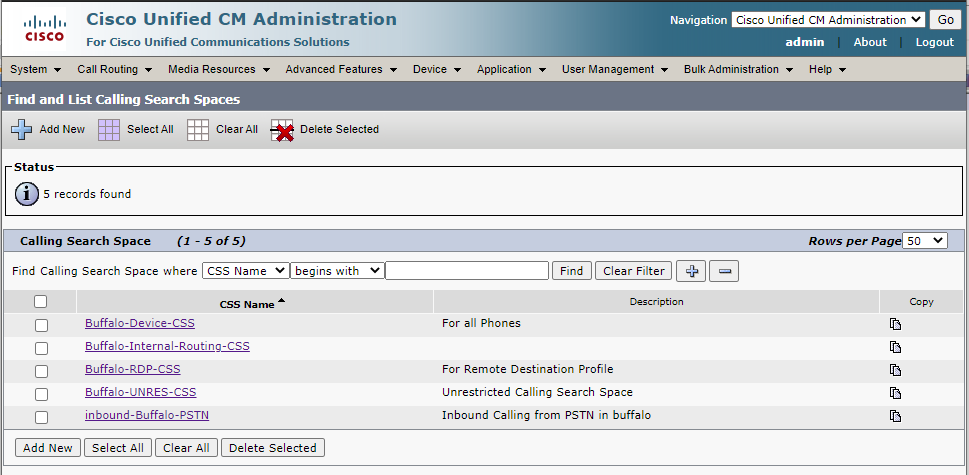Open the Bulk Administration menu
Image resolution: width=969 pixels, height=475 pixels.
click(x=737, y=69)
